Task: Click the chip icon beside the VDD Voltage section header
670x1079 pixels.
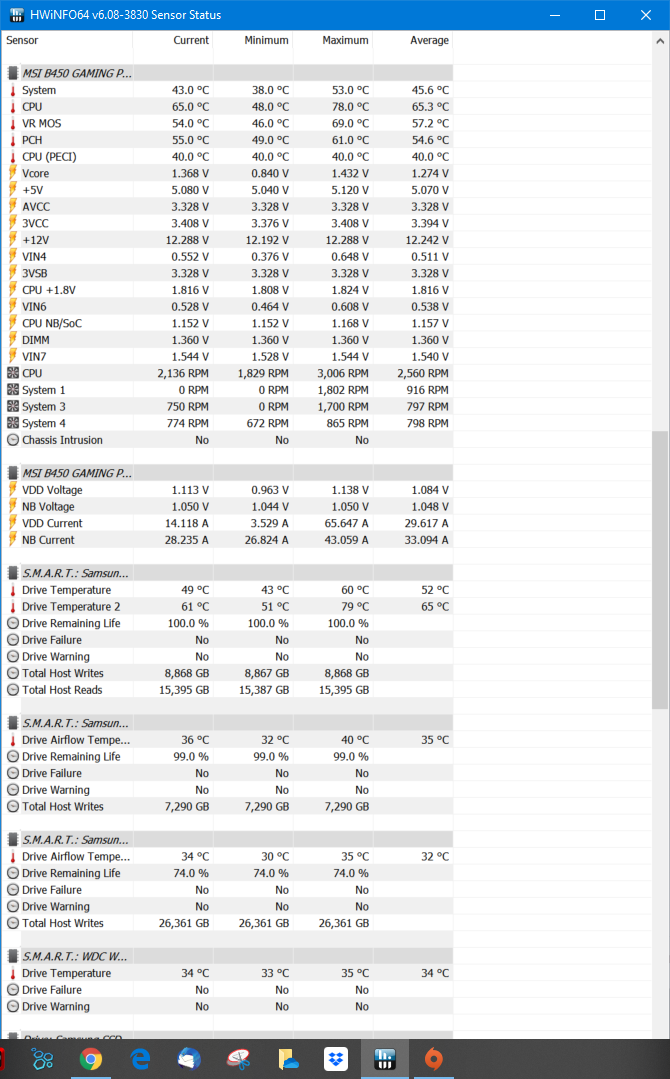Action: coord(12,473)
